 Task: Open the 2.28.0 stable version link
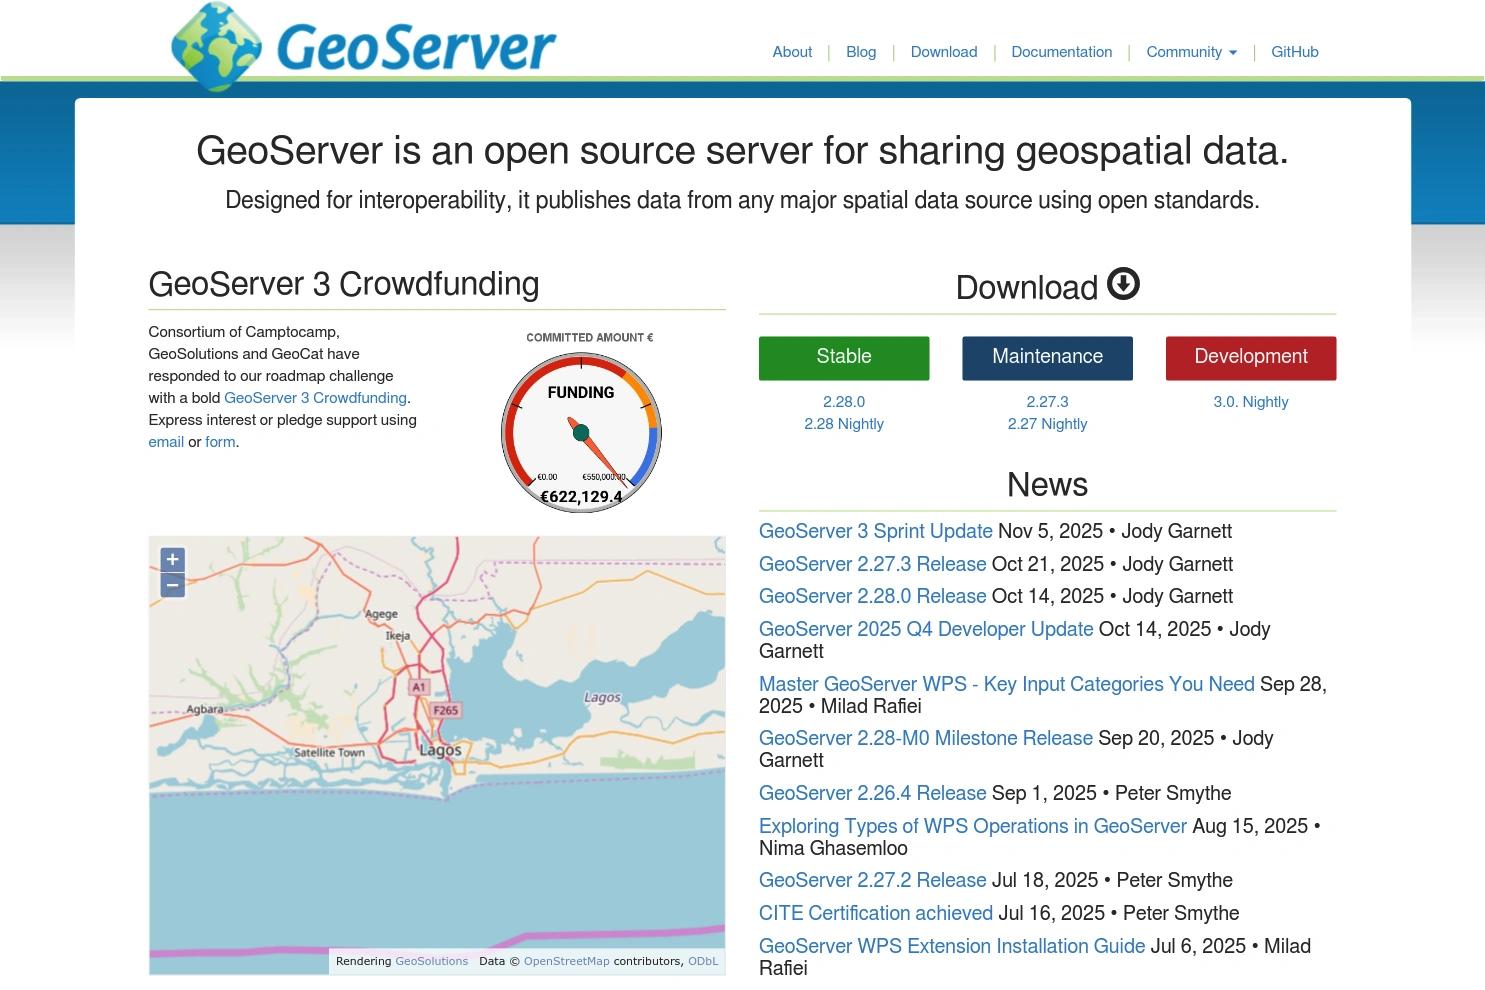(844, 402)
